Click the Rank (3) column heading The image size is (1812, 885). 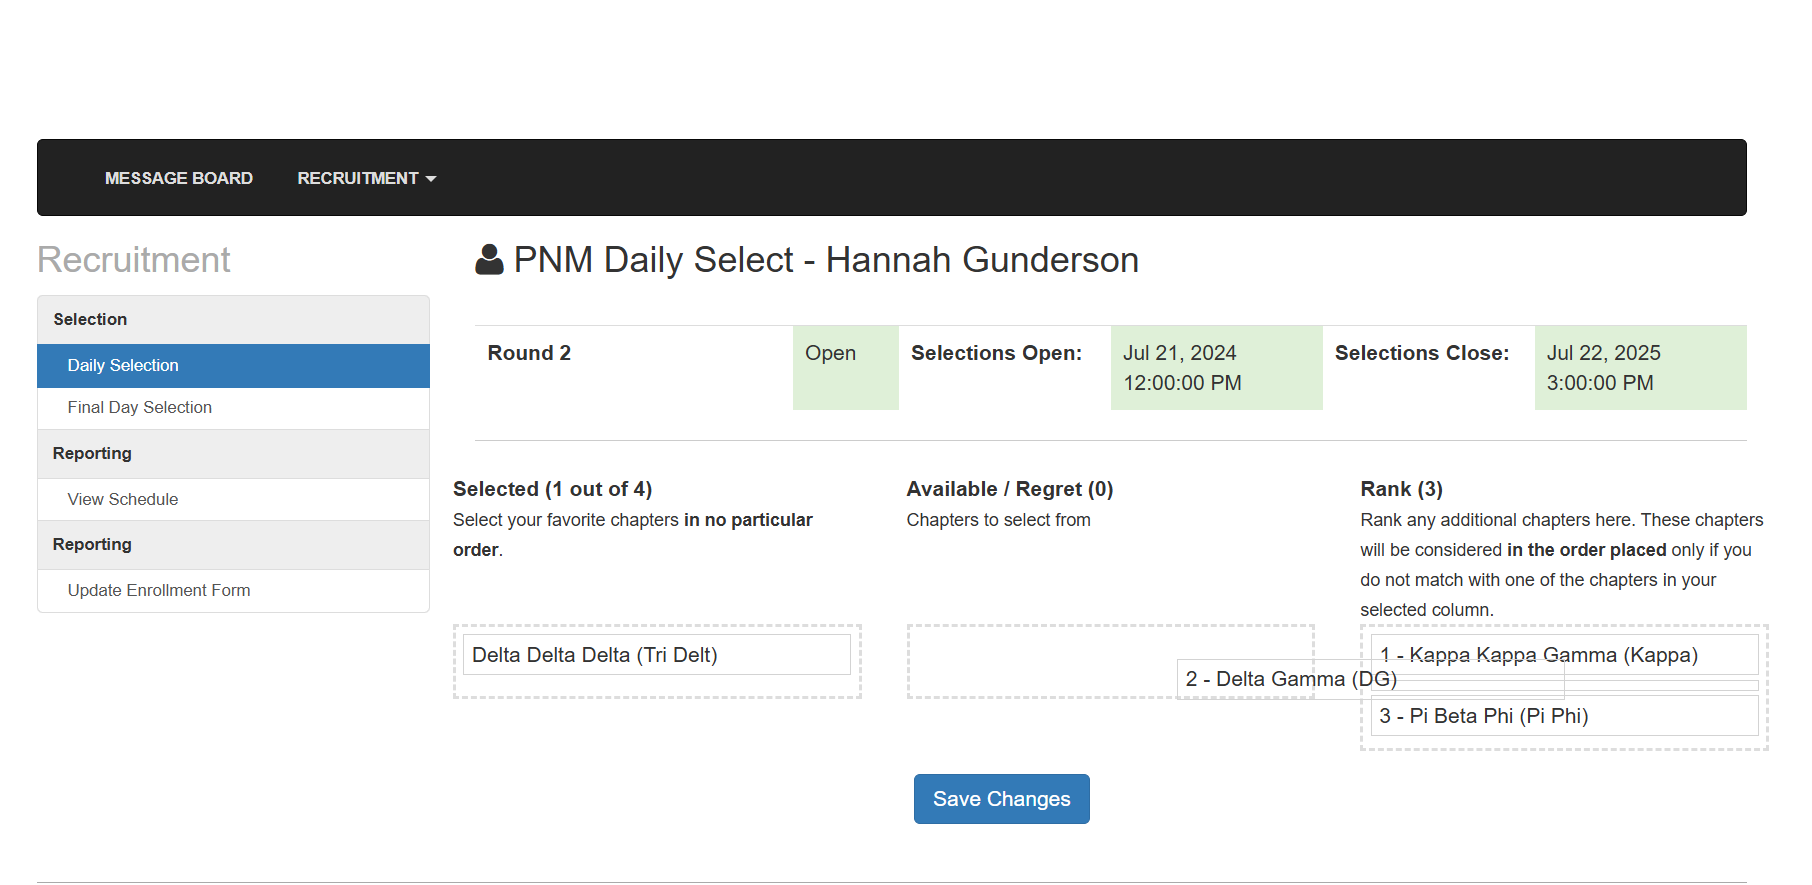tap(1401, 489)
